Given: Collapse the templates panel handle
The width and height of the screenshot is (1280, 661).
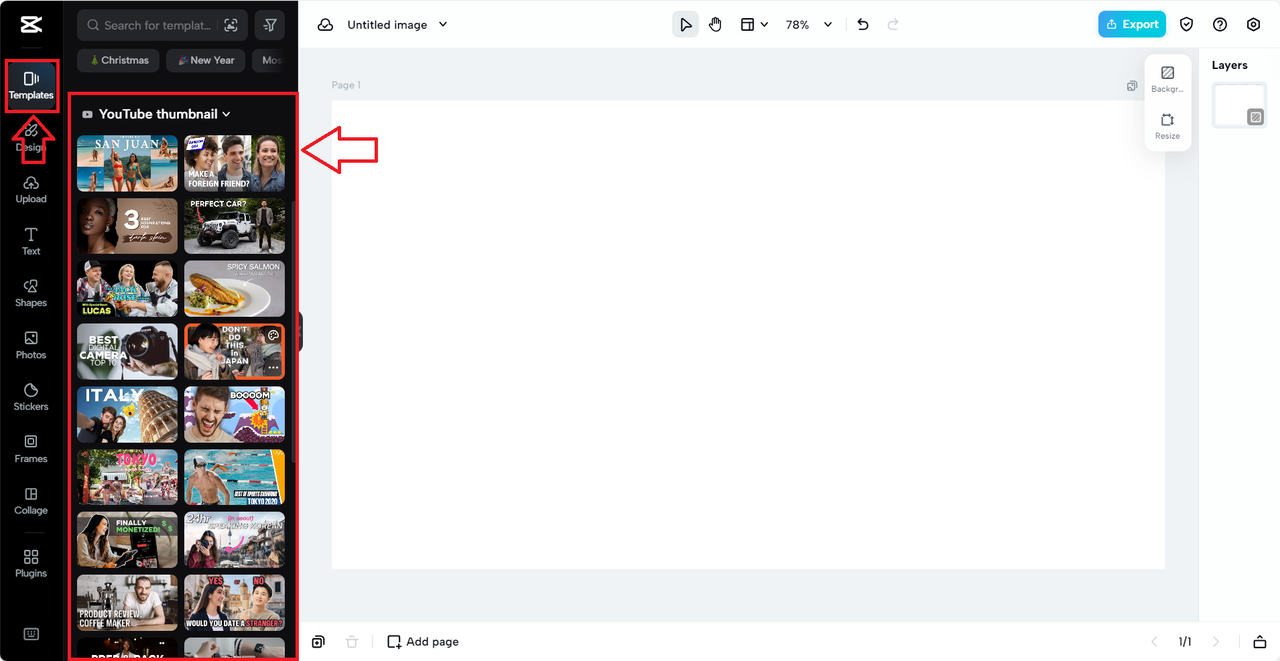Looking at the screenshot, I should (x=300, y=331).
